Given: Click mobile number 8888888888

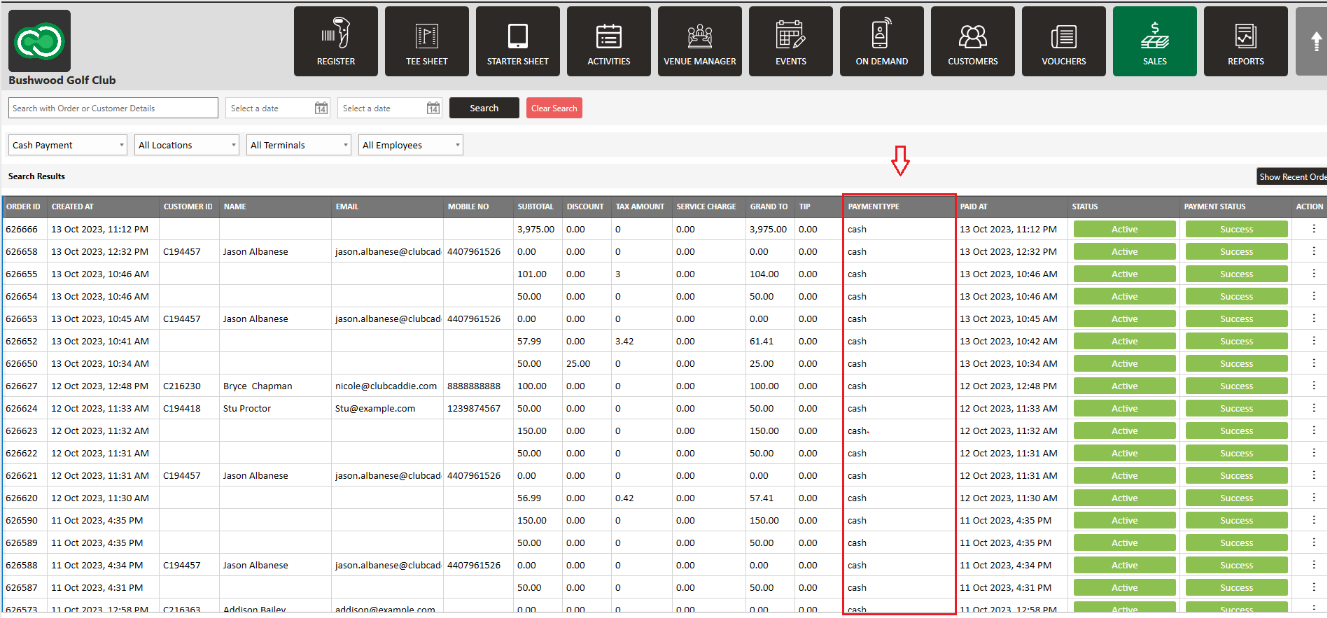Looking at the screenshot, I should click(474, 386).
